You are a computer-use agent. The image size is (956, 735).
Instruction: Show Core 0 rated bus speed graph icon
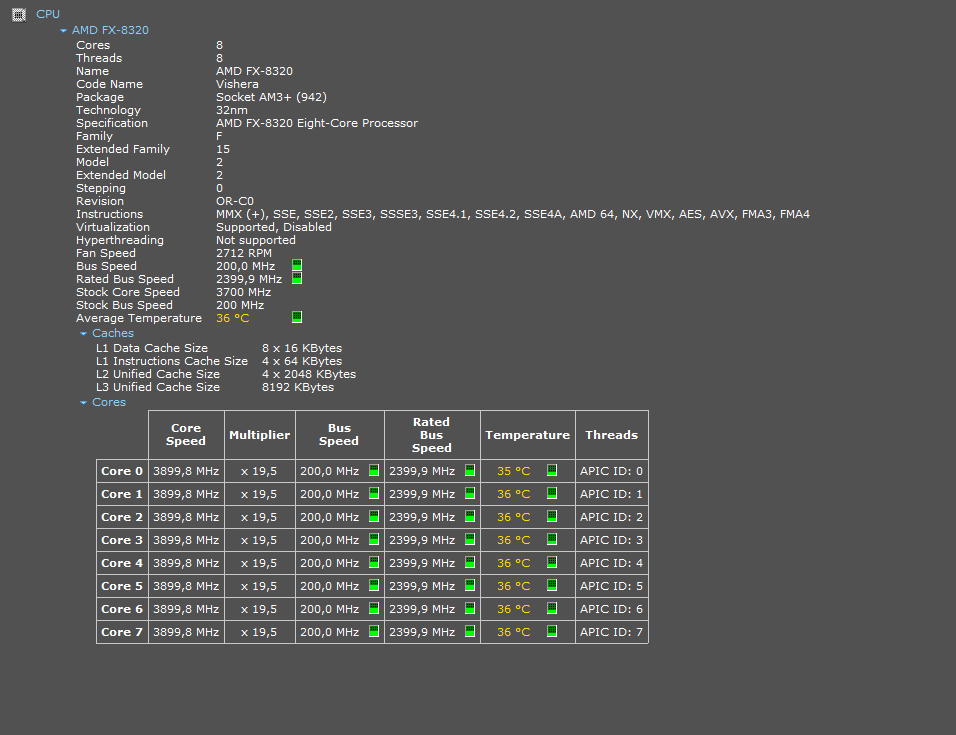470,470
